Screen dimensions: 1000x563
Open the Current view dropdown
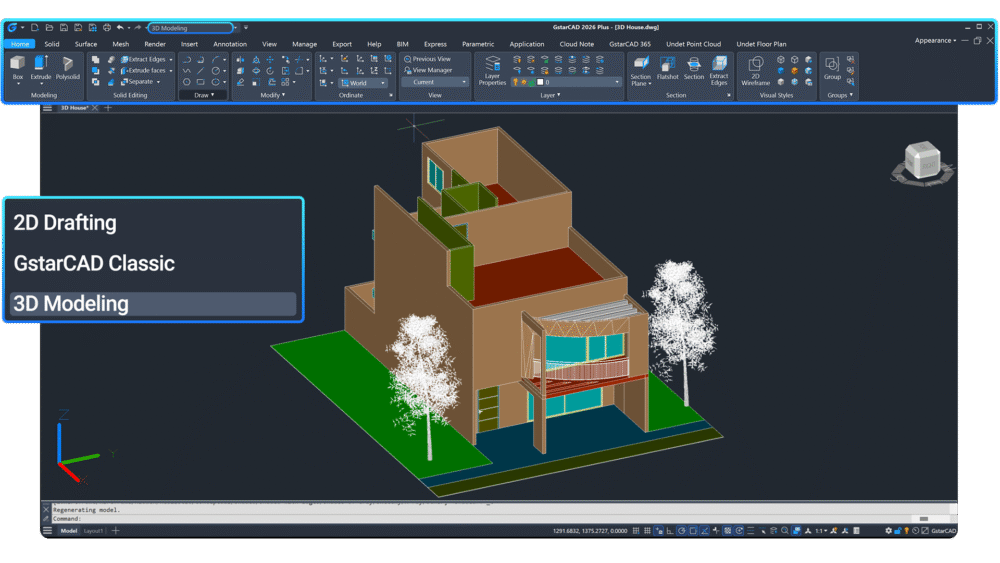436,82
